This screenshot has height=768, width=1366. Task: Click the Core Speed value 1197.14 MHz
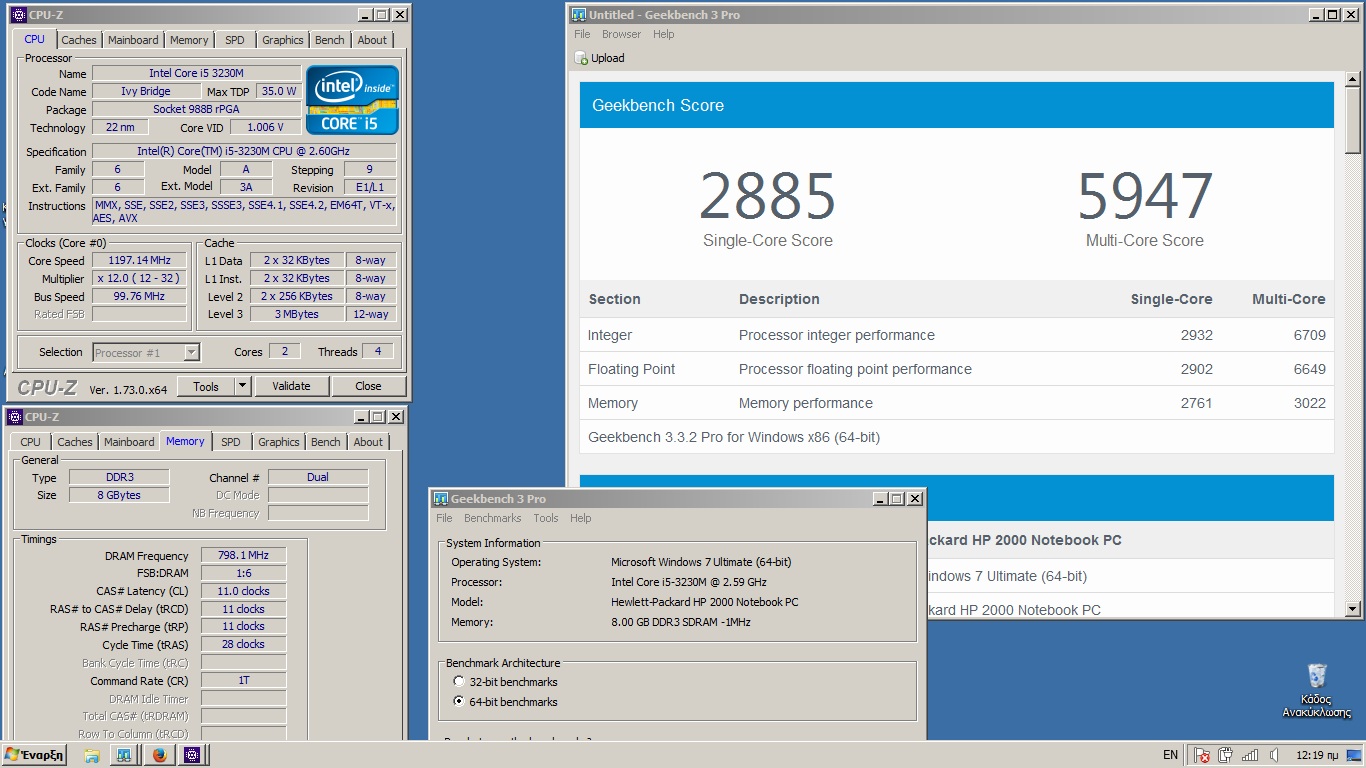click(x=139, y=260)
